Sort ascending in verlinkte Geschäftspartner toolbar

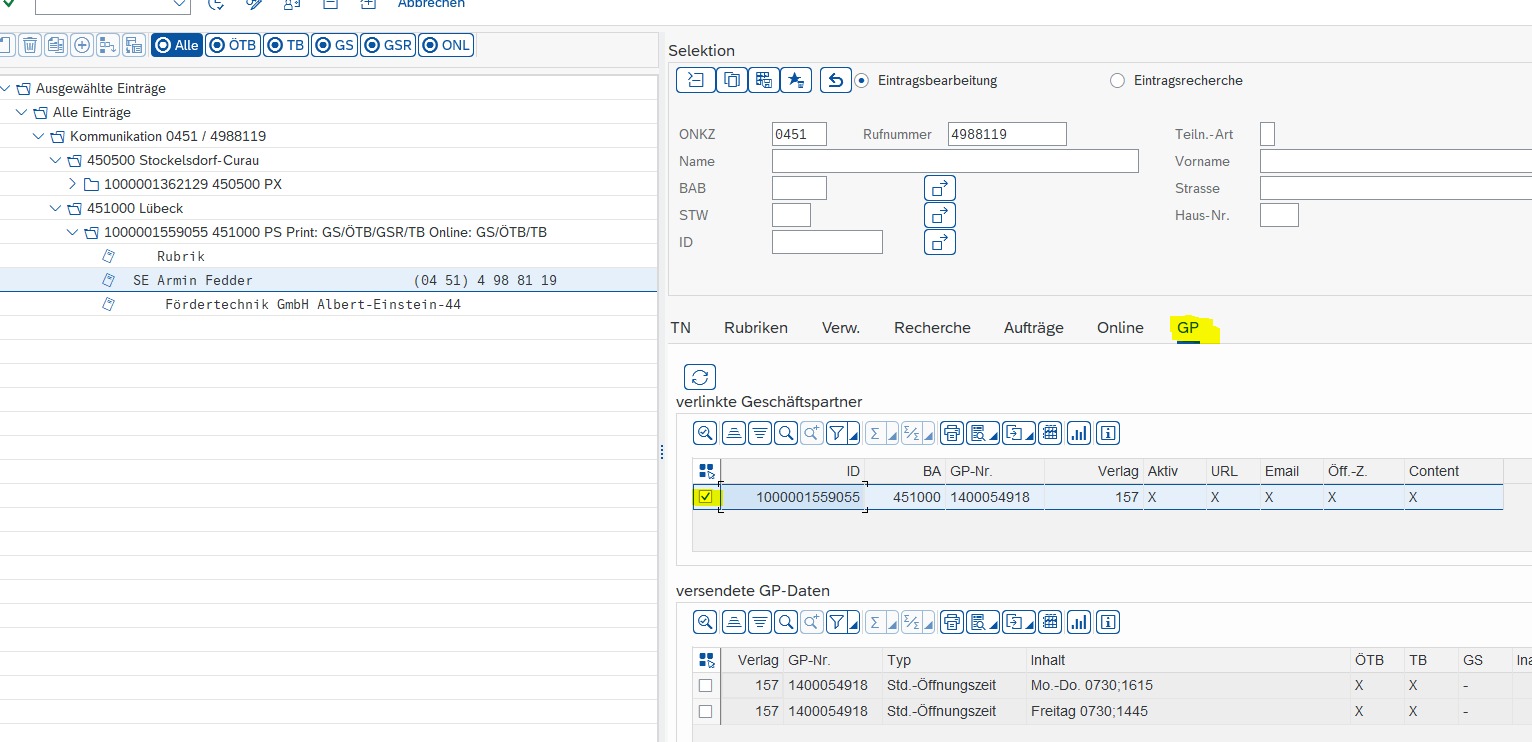(x=734, y=433)
